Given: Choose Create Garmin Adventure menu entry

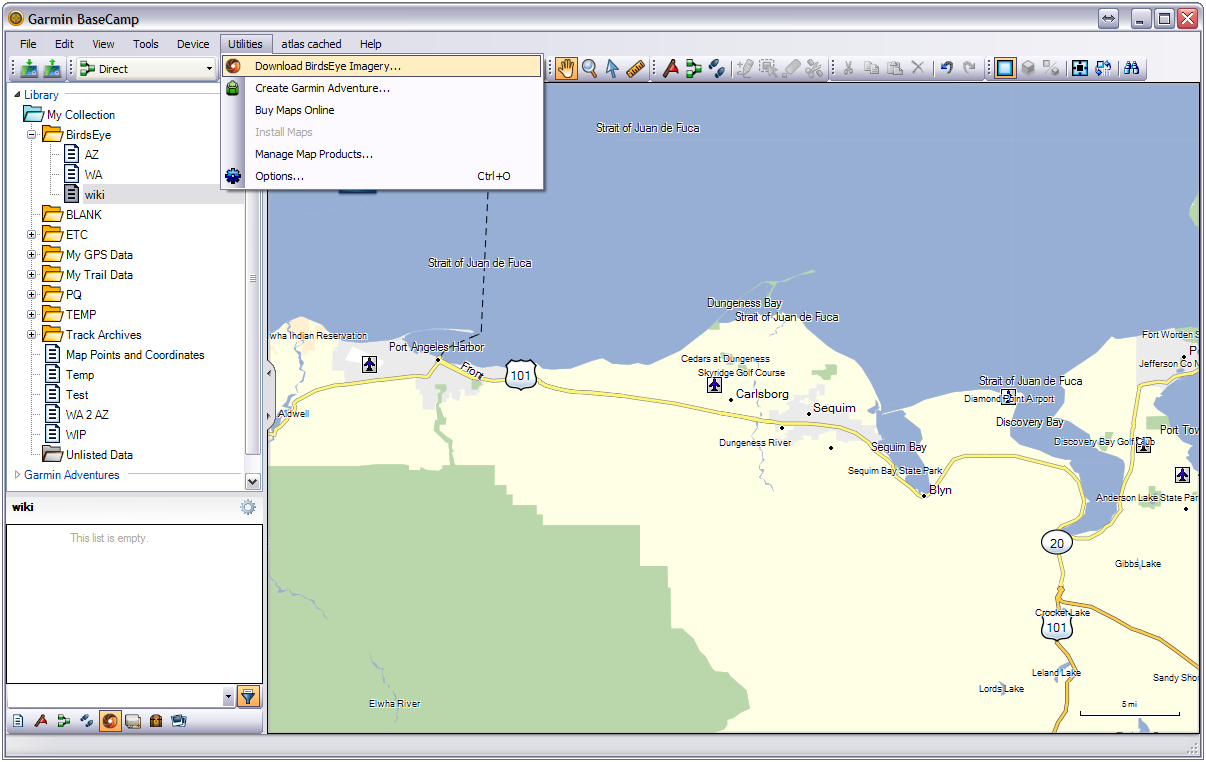Looking at the screenshot, I should pos(382,88).
